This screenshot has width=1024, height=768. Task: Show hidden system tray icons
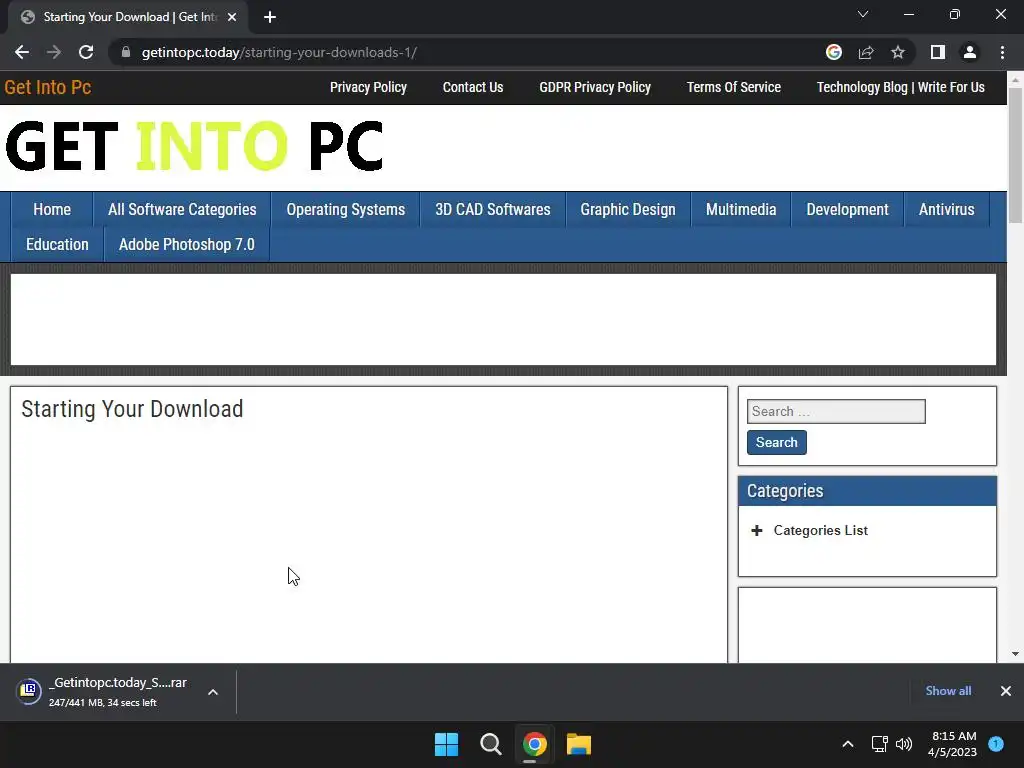(848, 744)
